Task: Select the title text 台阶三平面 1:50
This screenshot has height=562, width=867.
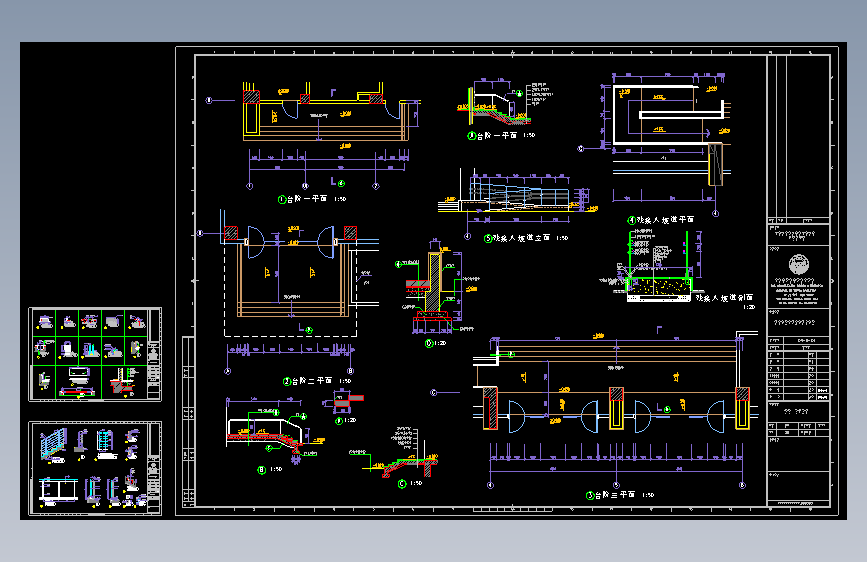Action: (x=624, y=495)
